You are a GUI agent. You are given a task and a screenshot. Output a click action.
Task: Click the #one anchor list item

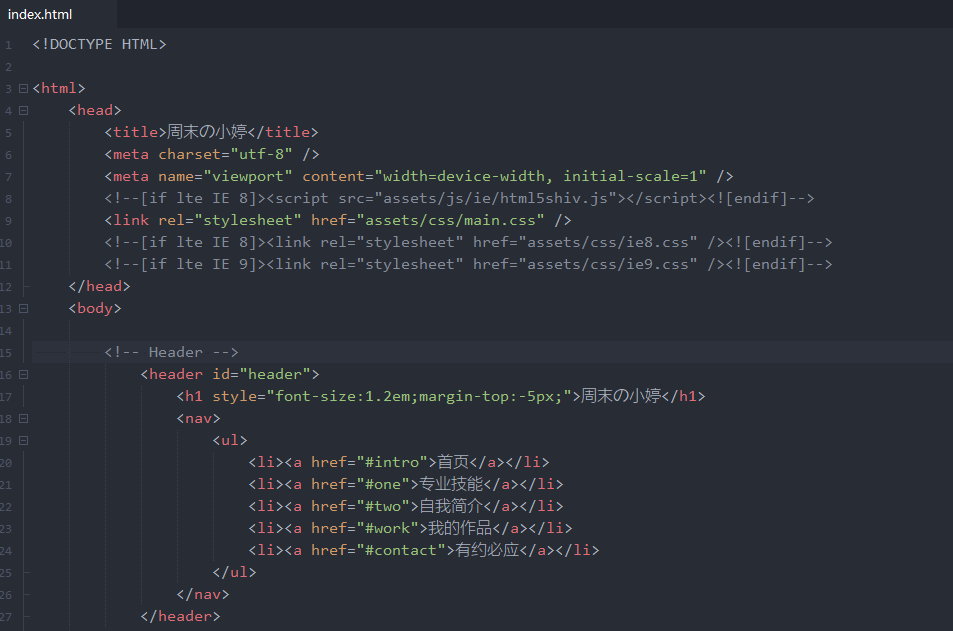click(405, 484)
